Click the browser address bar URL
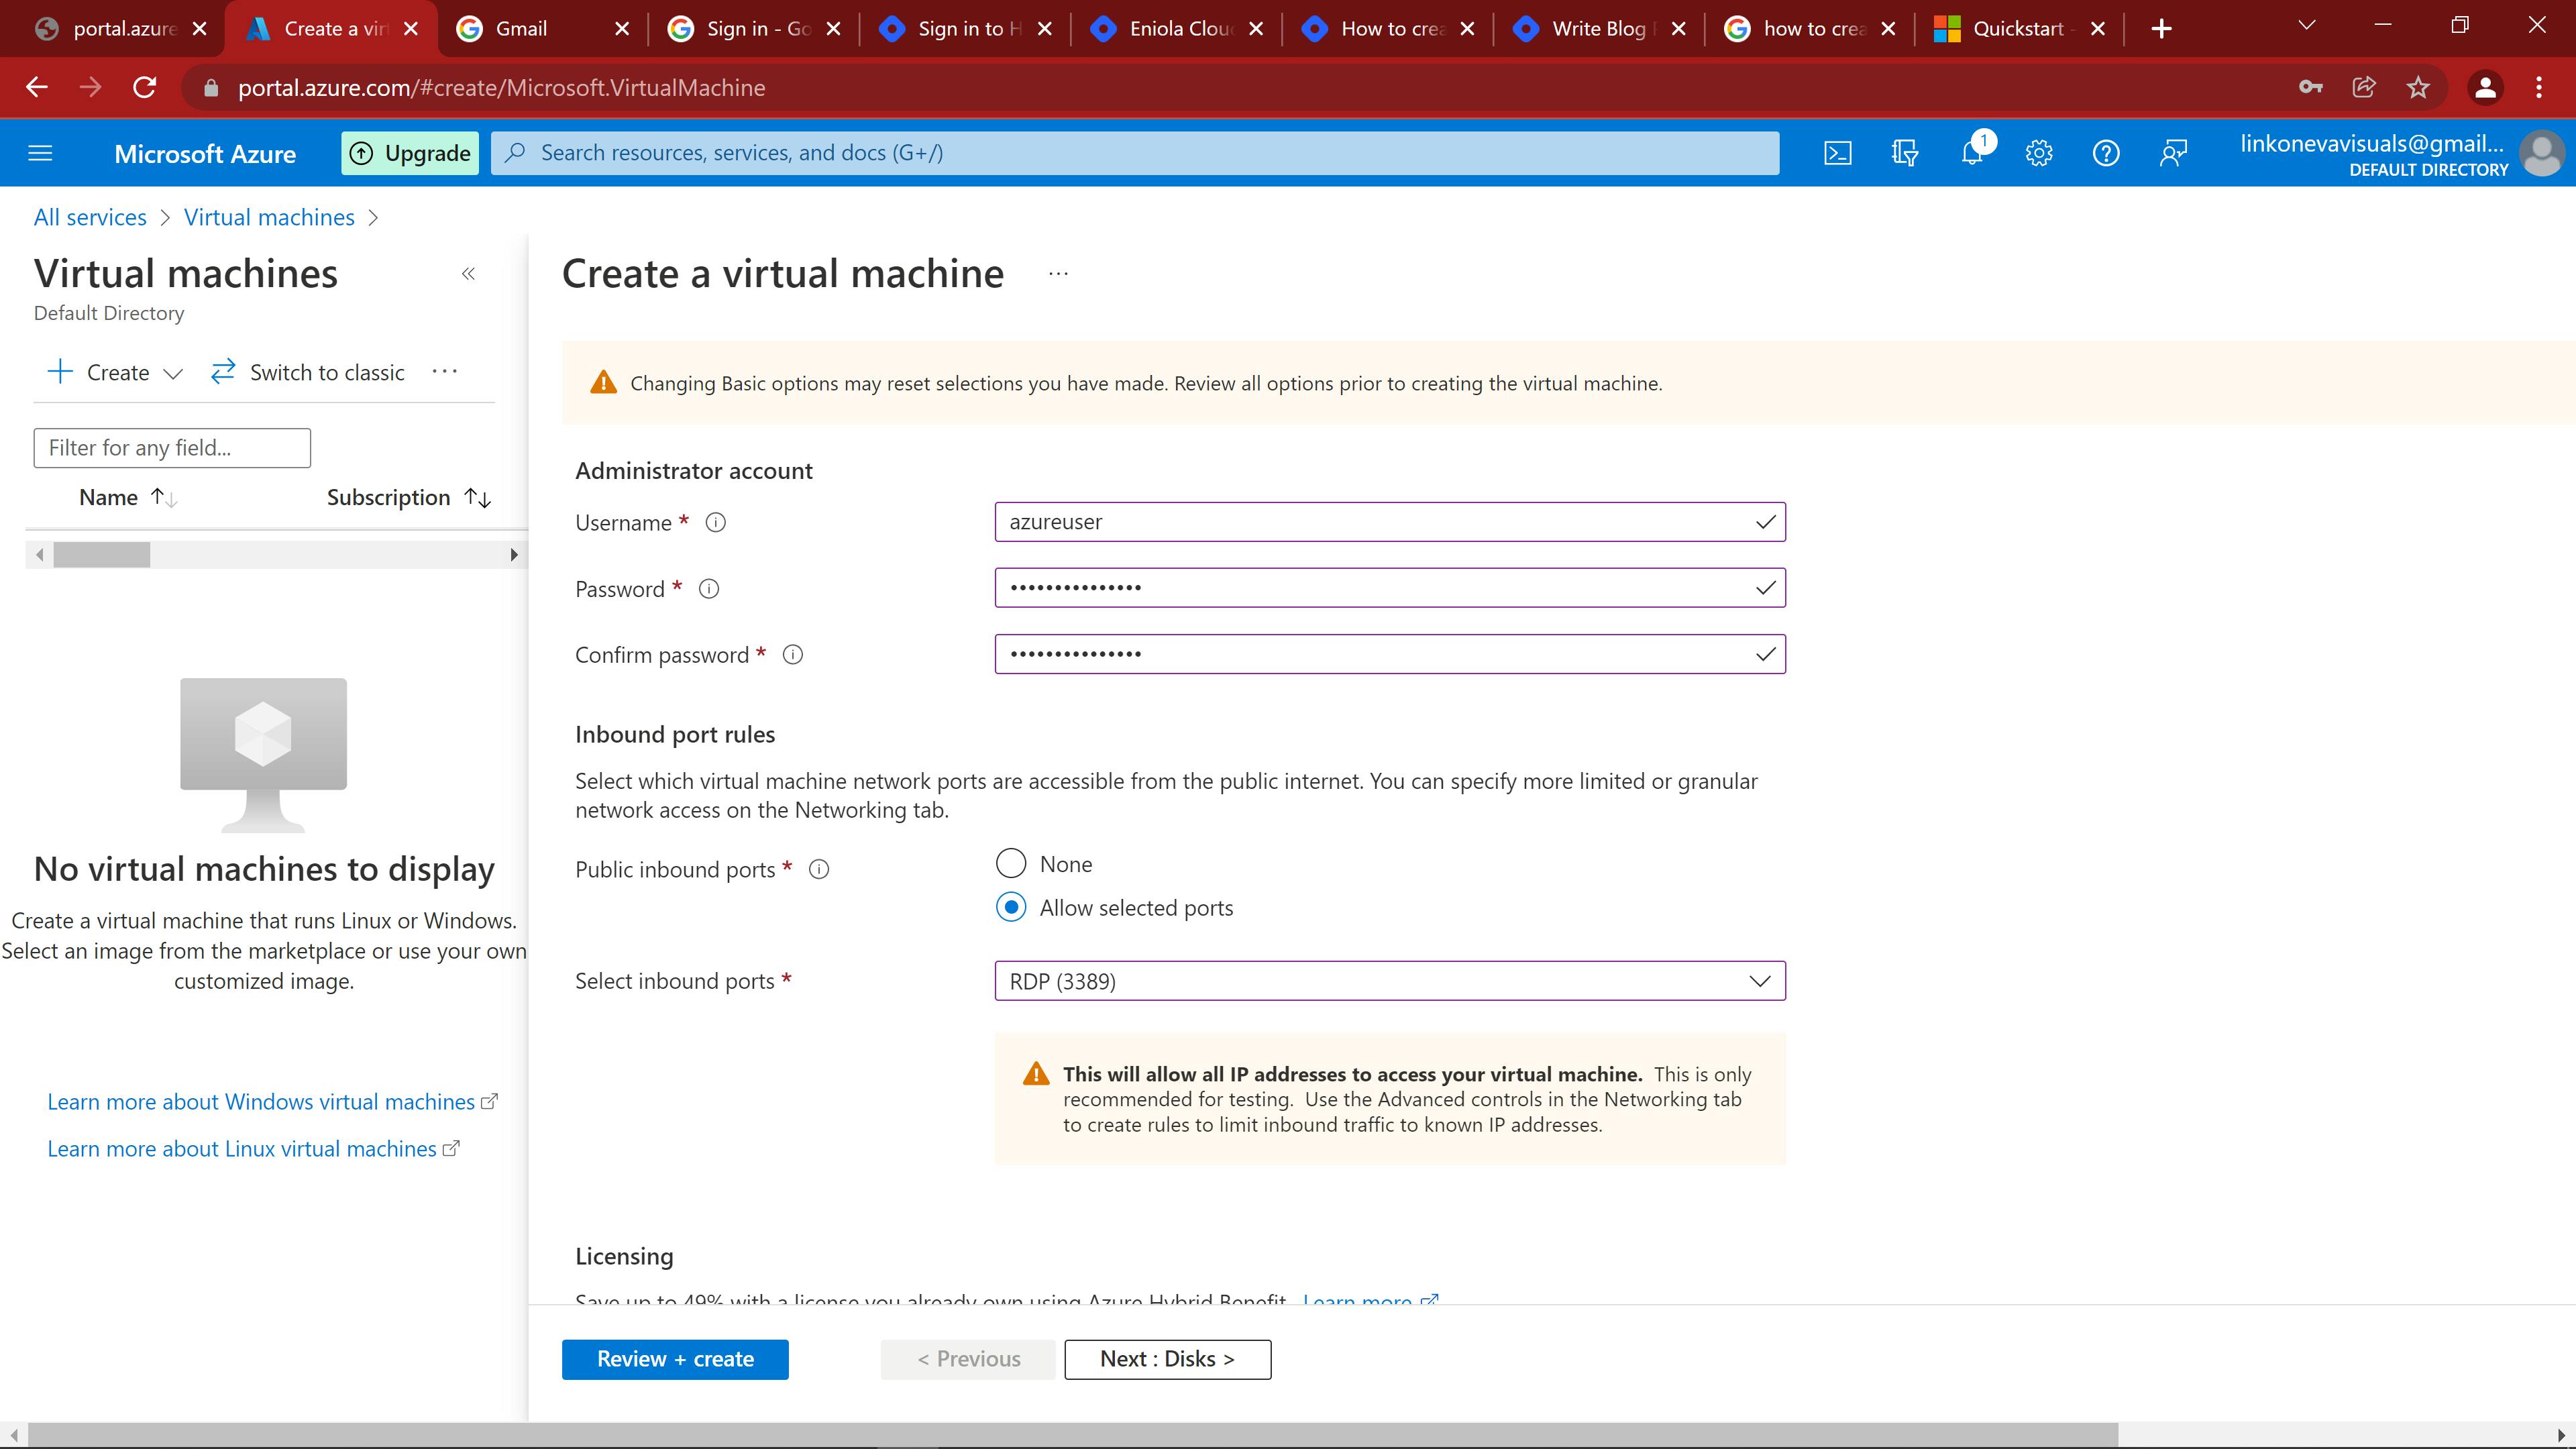 point(501,87)
